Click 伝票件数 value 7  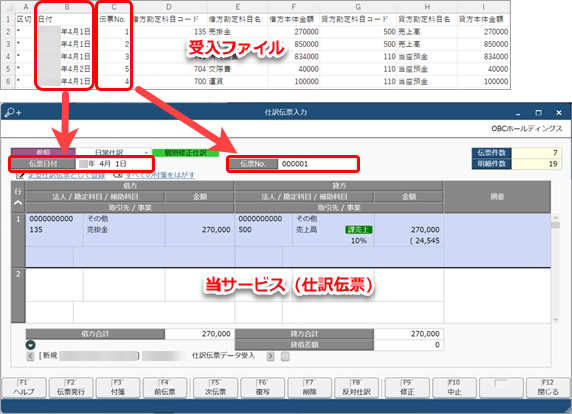coord(536,152)
